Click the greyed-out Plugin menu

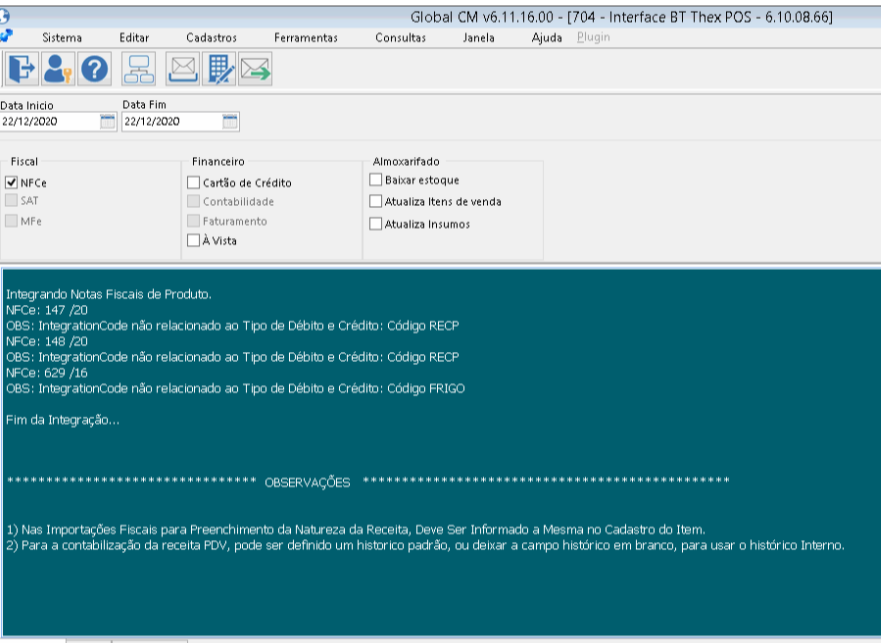pos(593,37)
